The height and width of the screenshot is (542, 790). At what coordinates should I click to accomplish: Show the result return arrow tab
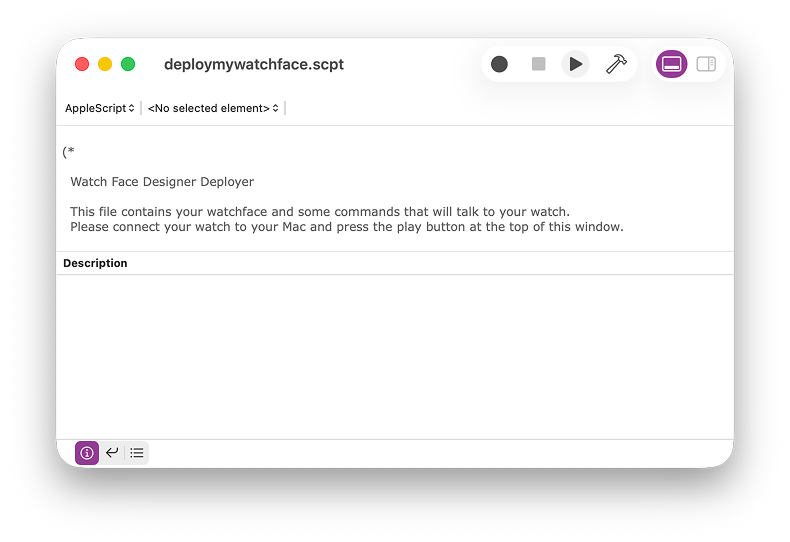(x=112, y=453)
